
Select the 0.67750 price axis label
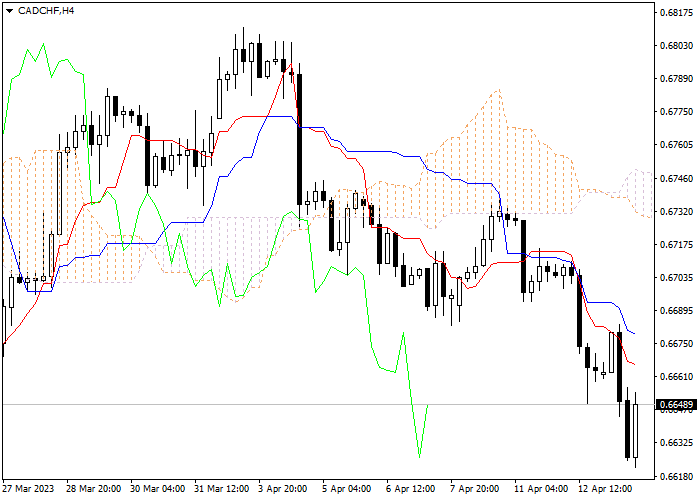(x=677, y=112)
